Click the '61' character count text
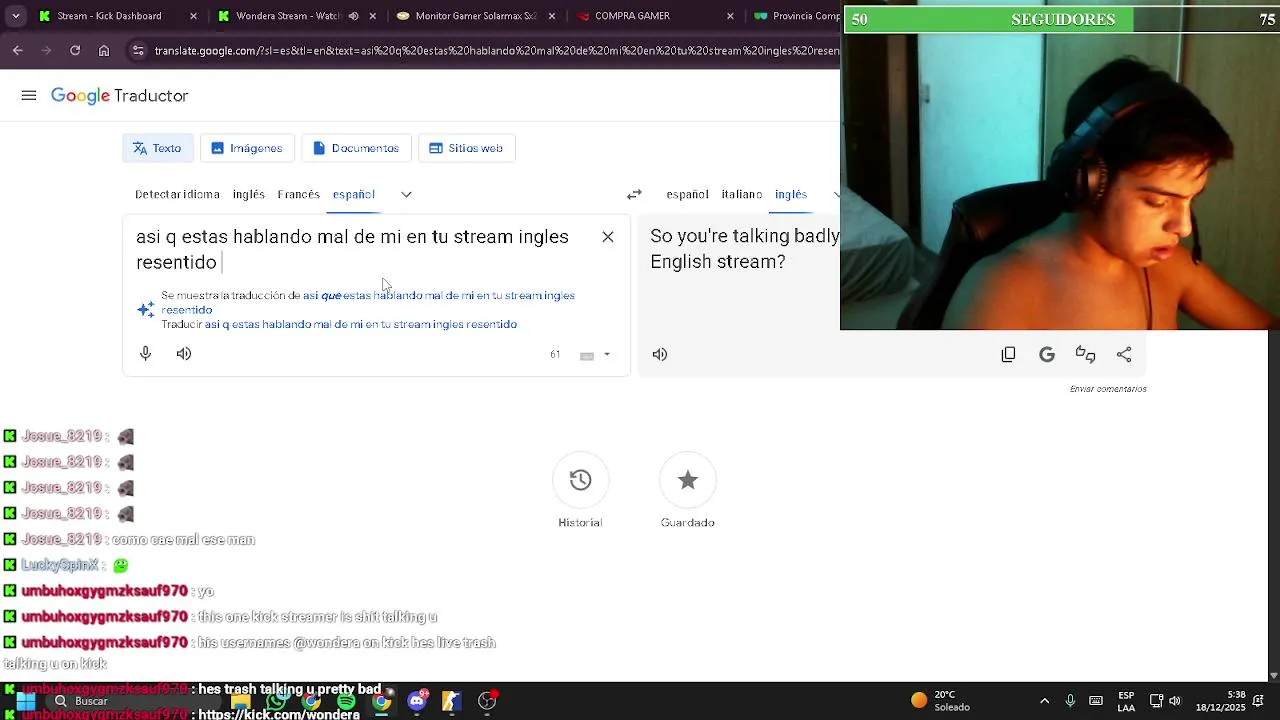The image size is (1280, 720). click(x=555, y=355)
